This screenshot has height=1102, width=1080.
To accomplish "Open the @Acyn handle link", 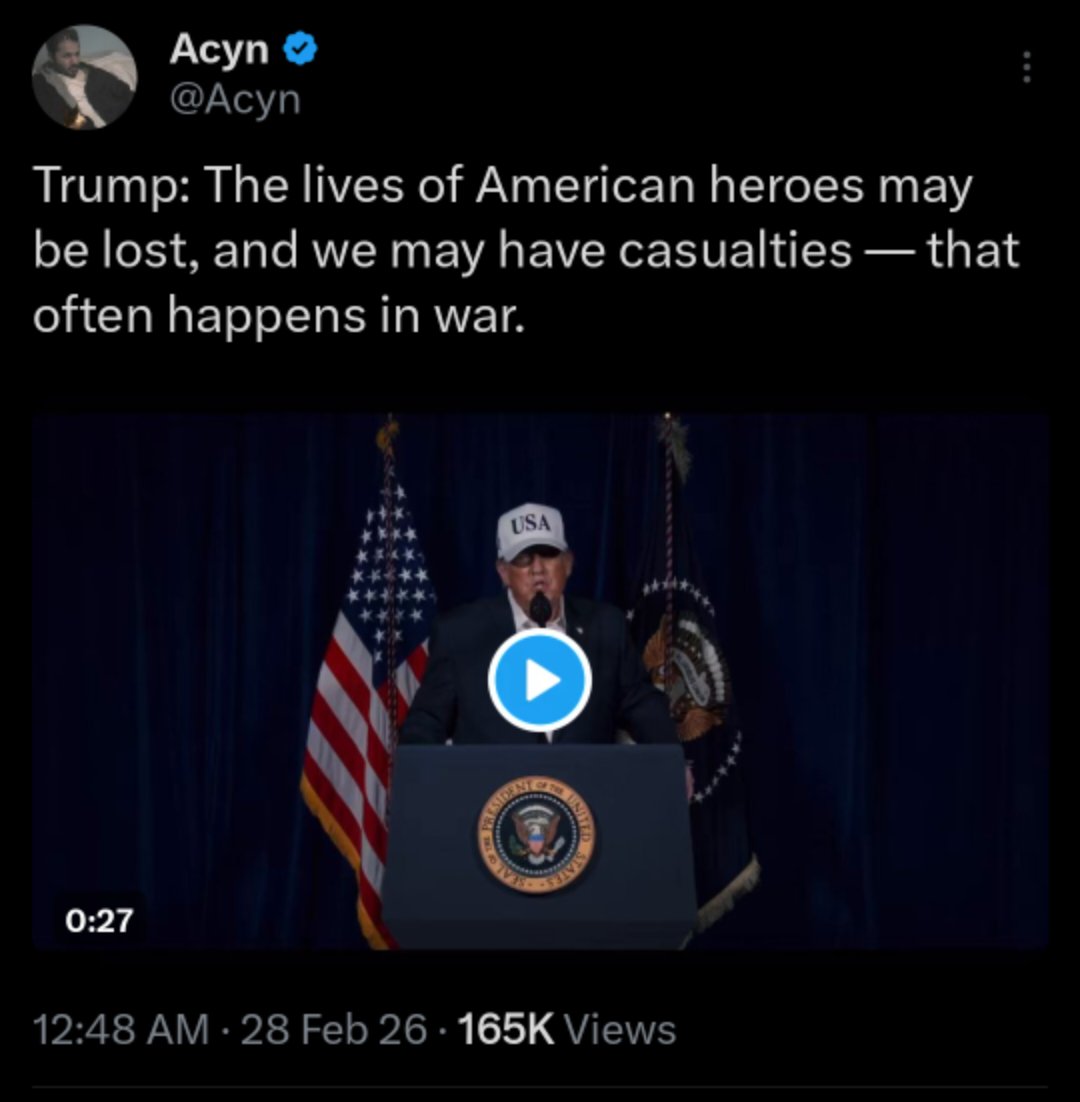I will click(x=235, y=100).
